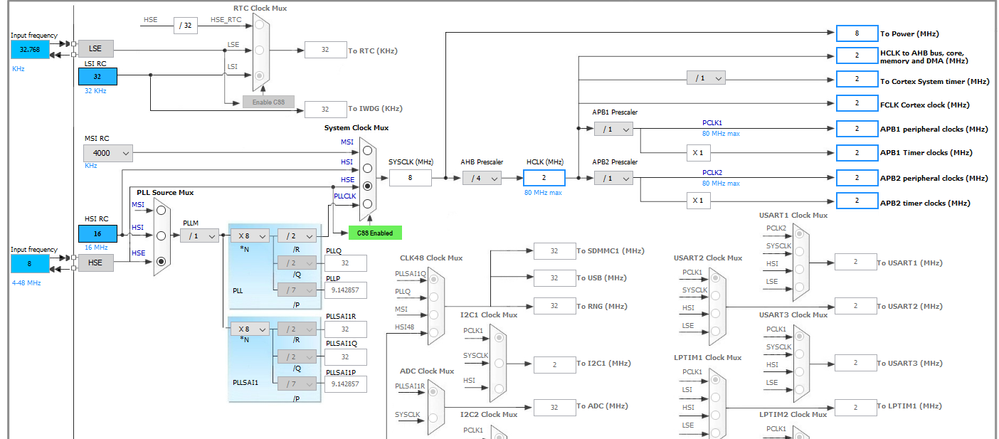Click the SYSCLK (MHz) value box
This screenshot has height=439, width=999.
pyautogui.click(x=410, y=178)
